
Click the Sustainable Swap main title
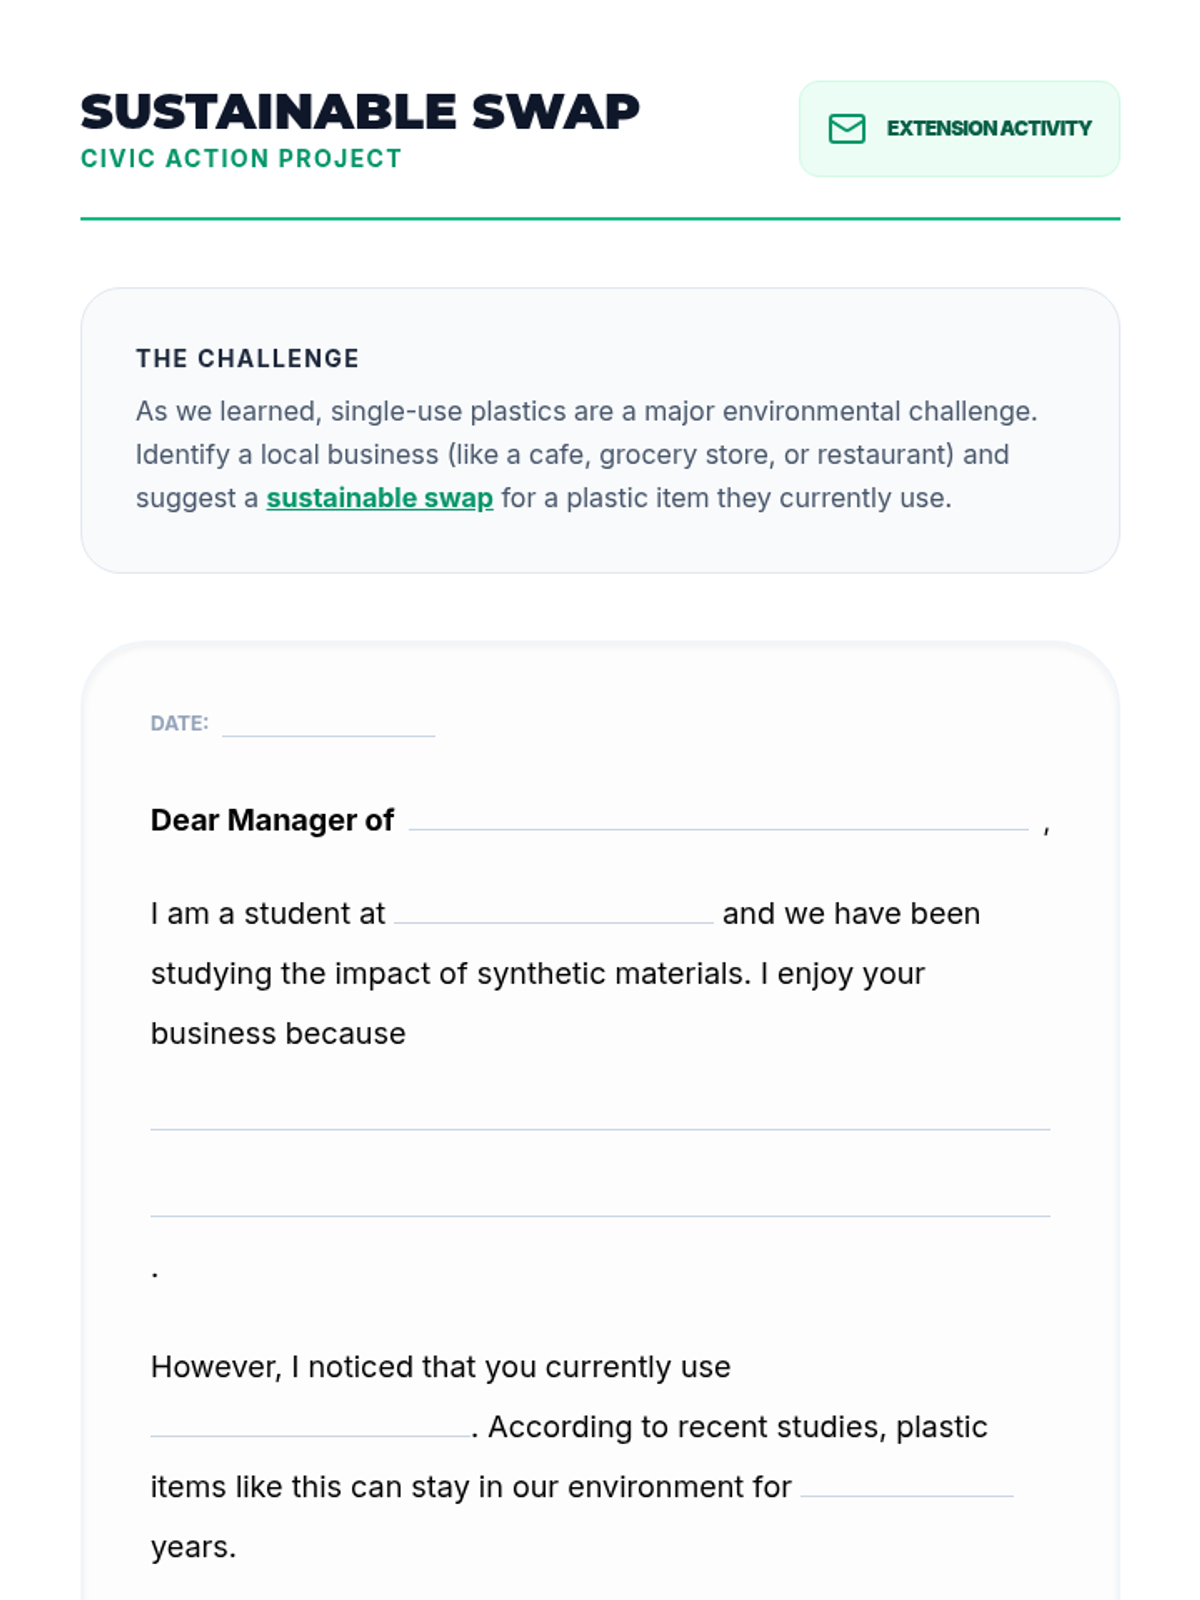point(360,112)
